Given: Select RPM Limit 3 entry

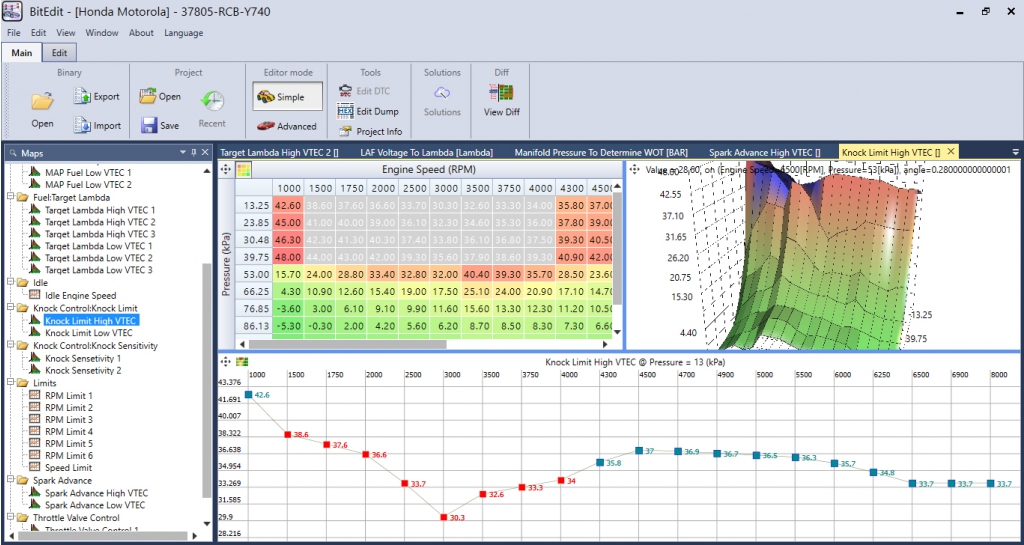Looking at the screenshot, I should (69, 419).
